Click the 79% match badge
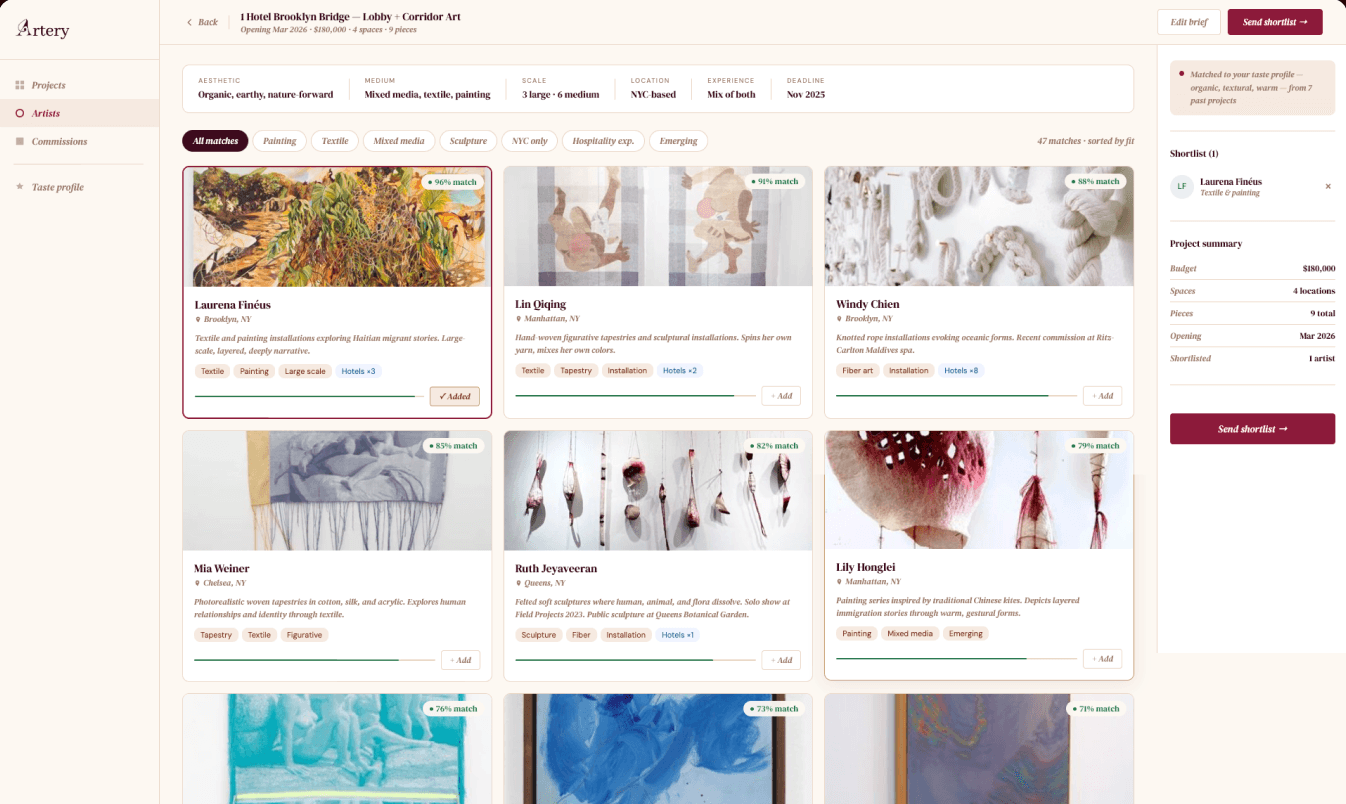 tap(1095, 446)
